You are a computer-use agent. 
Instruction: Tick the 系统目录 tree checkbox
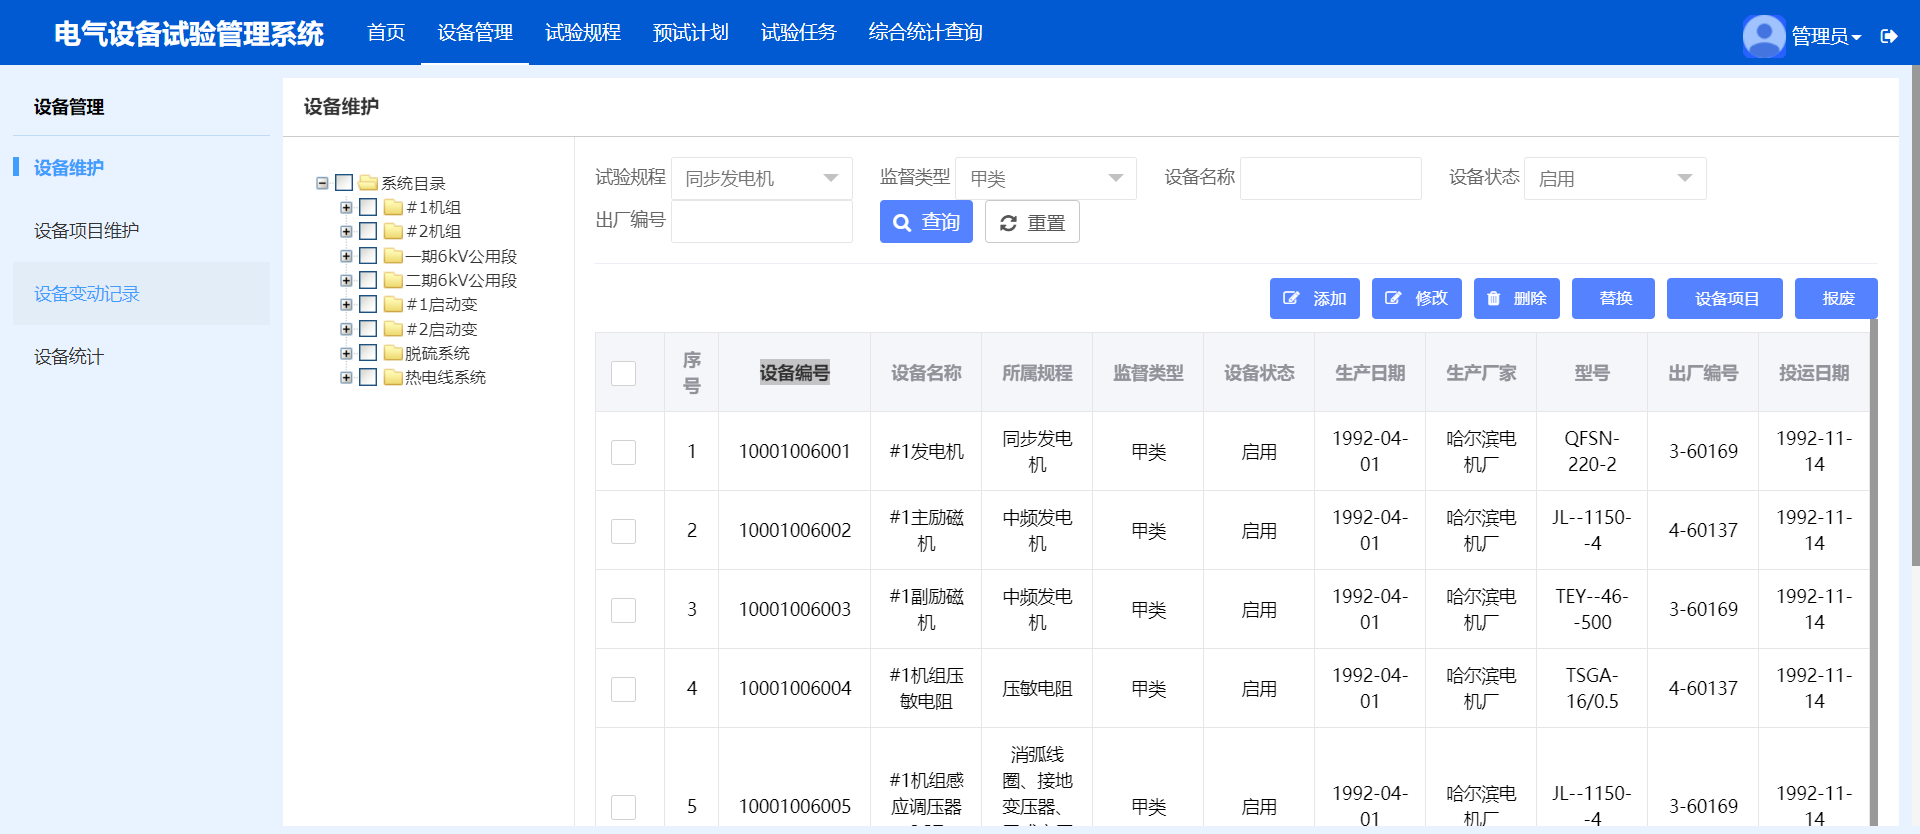coord(344,183)
